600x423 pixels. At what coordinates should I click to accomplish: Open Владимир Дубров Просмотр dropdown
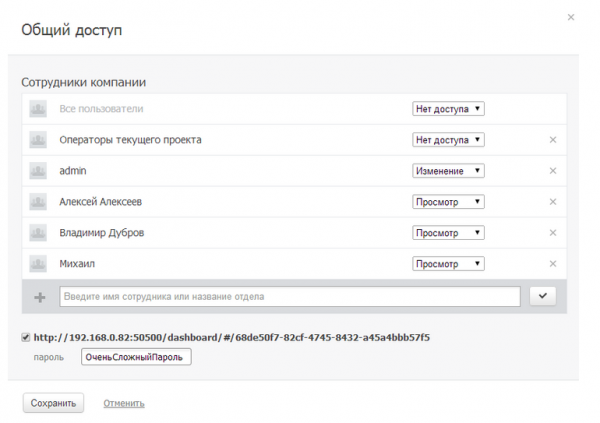(x=448, y=233)
